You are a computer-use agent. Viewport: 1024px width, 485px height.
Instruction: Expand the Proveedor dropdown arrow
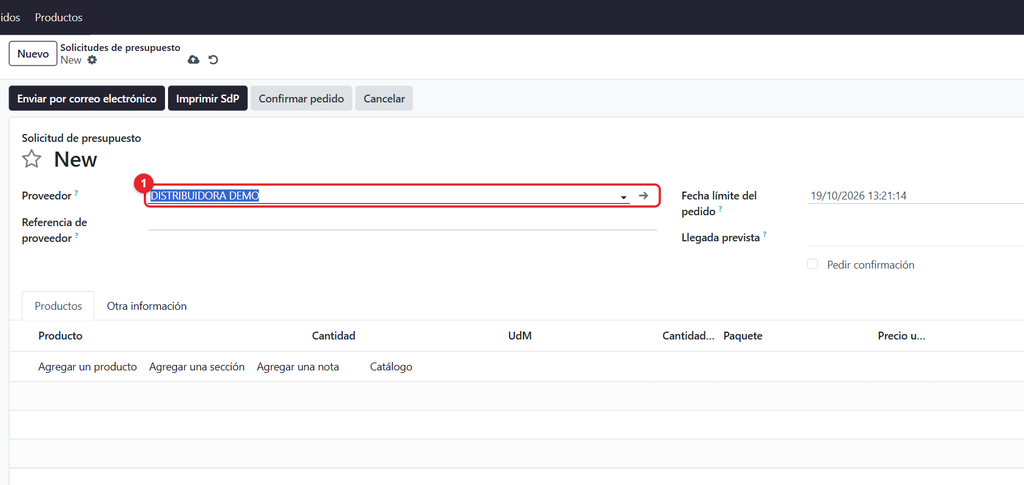(x=624, y=196)
